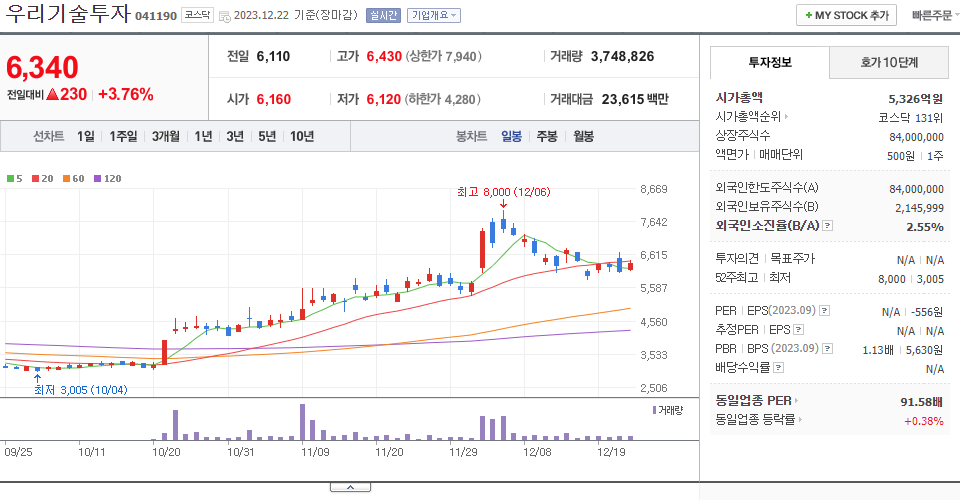Click the 거래대금 value 23,615 백만
Image resolution: width=960 pixels, height=500 pixels.
pos(635,99)
